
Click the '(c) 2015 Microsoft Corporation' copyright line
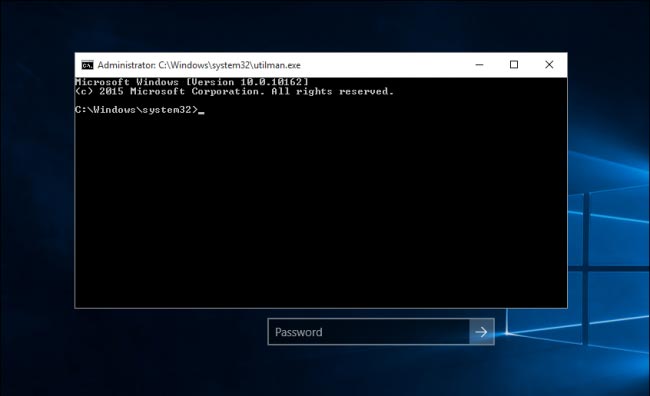234,92
